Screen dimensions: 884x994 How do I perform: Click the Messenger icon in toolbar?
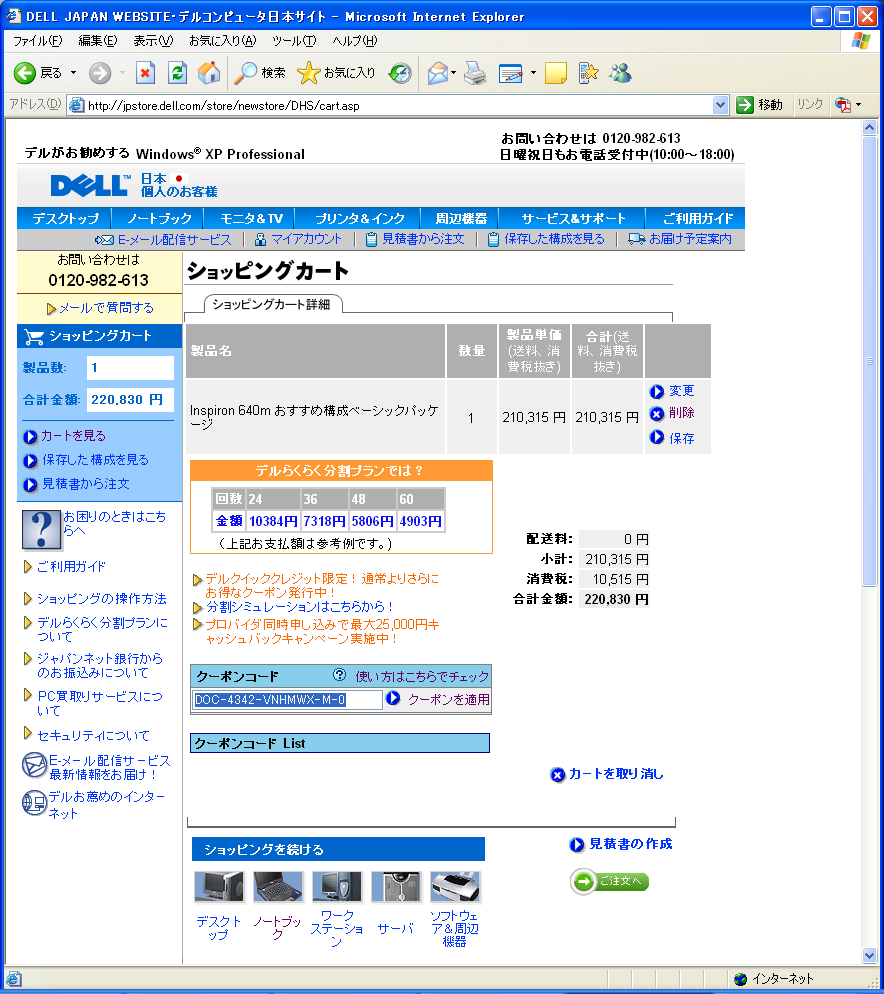620,73
